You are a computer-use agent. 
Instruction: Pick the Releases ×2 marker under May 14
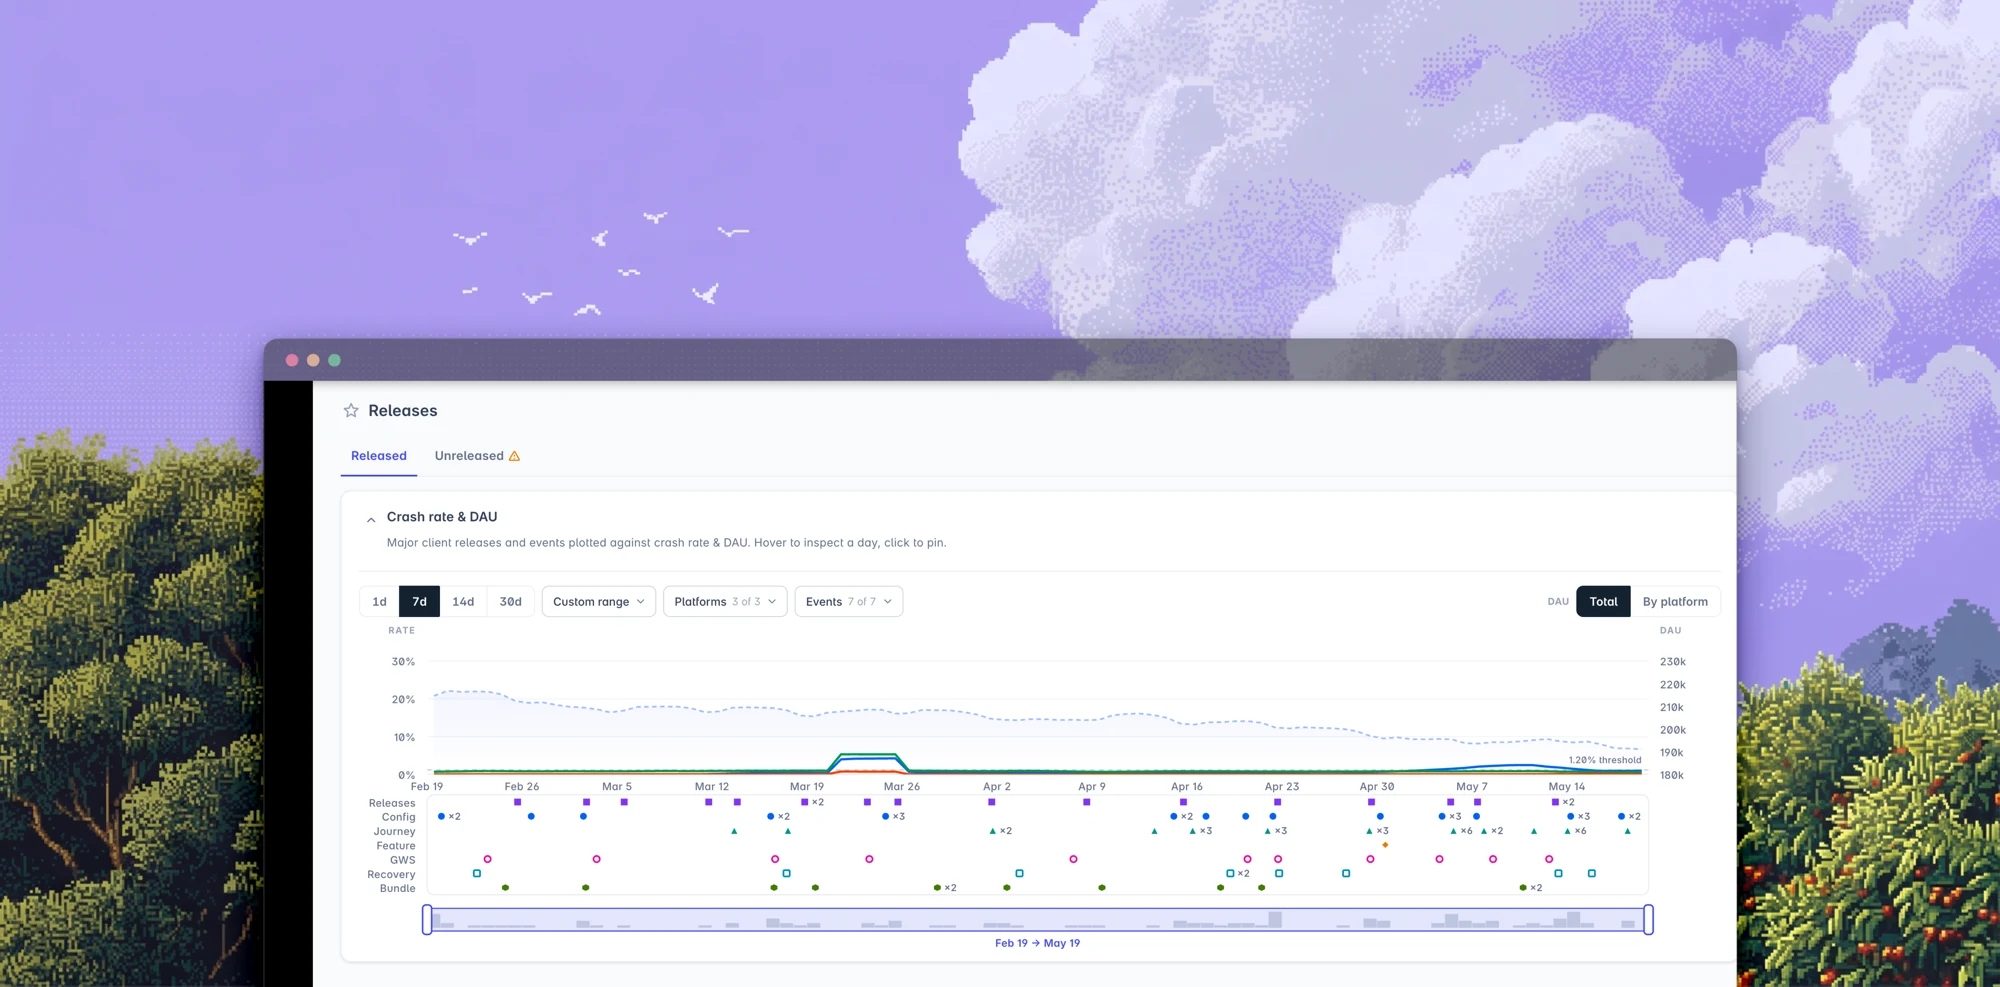pos(1562,802)
